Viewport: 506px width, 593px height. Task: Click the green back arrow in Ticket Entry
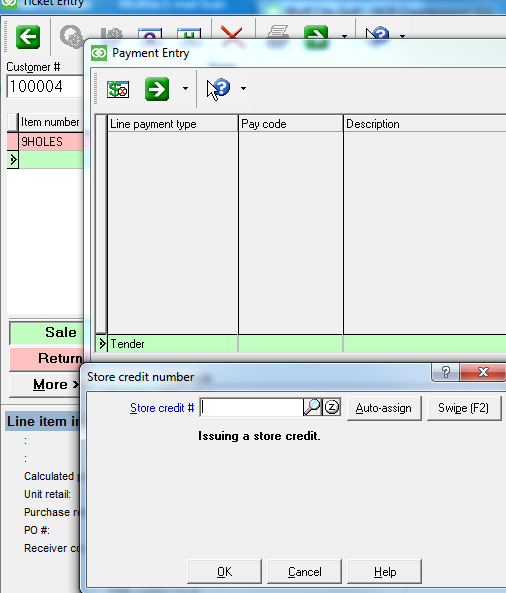[28, 37]
